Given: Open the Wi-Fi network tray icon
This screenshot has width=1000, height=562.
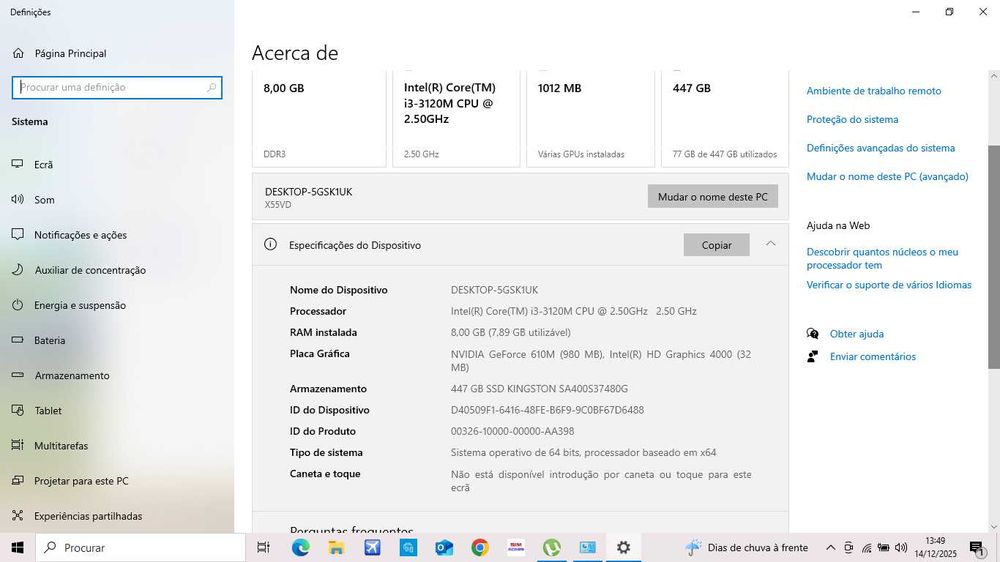Looking at the screenshot, I should coord(866,547).
